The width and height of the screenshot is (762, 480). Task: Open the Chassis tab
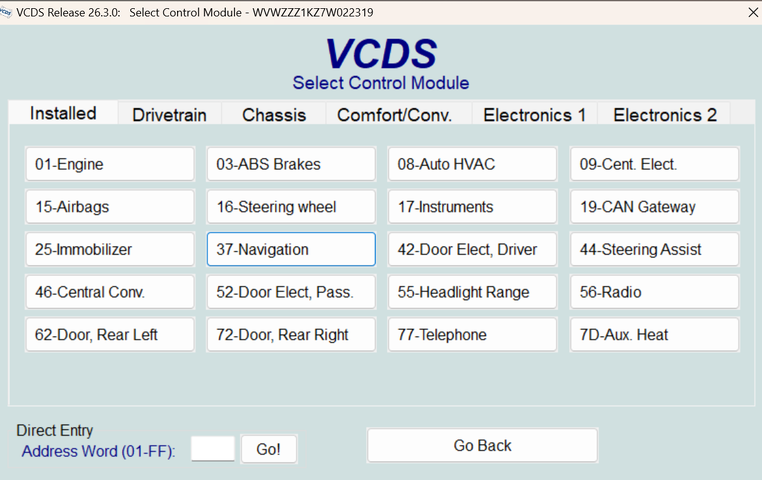[274, 115]
